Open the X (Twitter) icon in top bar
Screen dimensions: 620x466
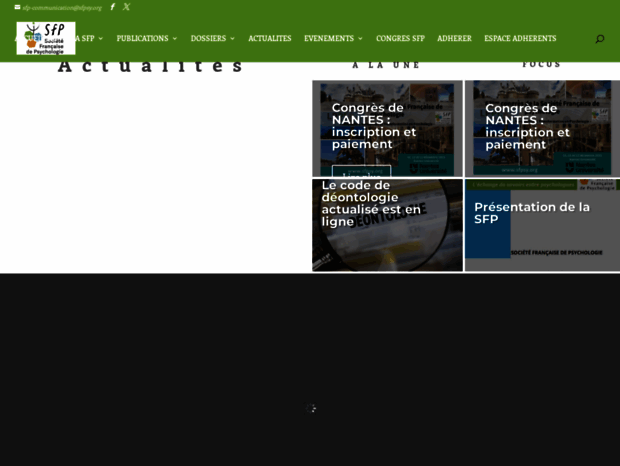pos(126,7)
